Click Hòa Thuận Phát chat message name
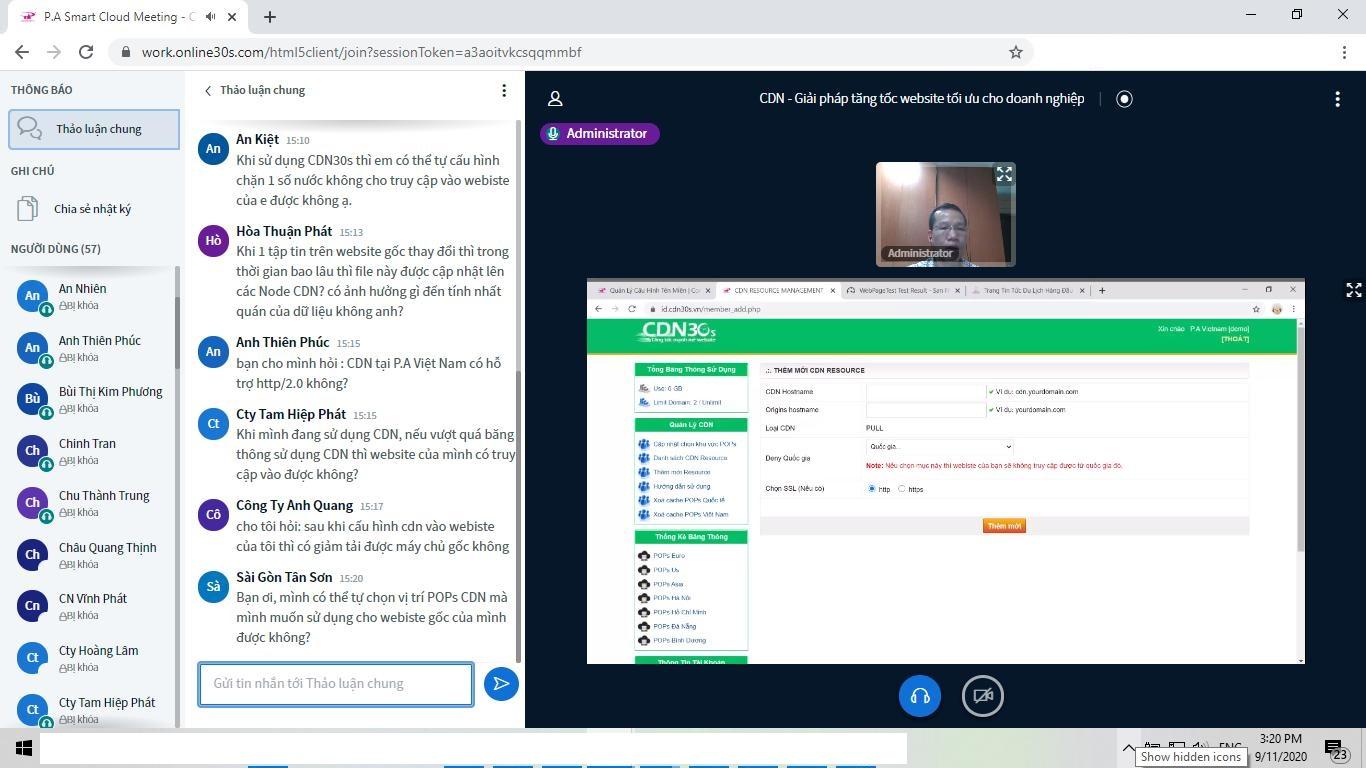This screenshot has width=1366, height=768. pyautogui.click(x=284, y=231)
